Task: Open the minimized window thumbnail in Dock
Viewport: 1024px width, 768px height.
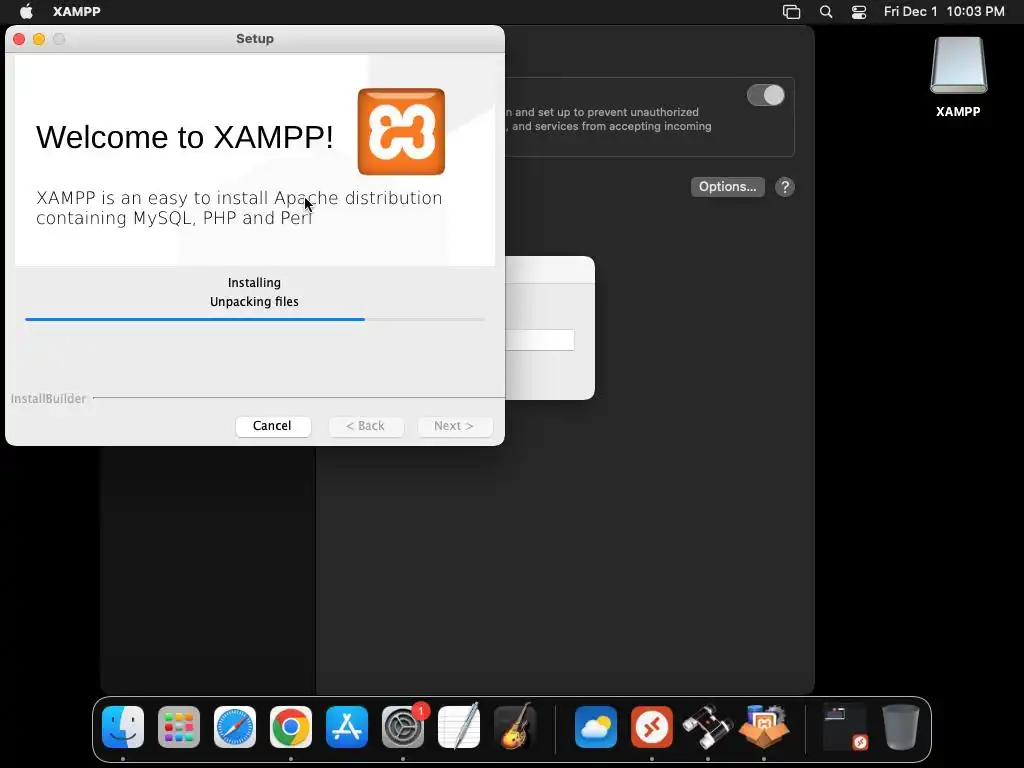Action: pyautogui.click(x=845, y=727)
